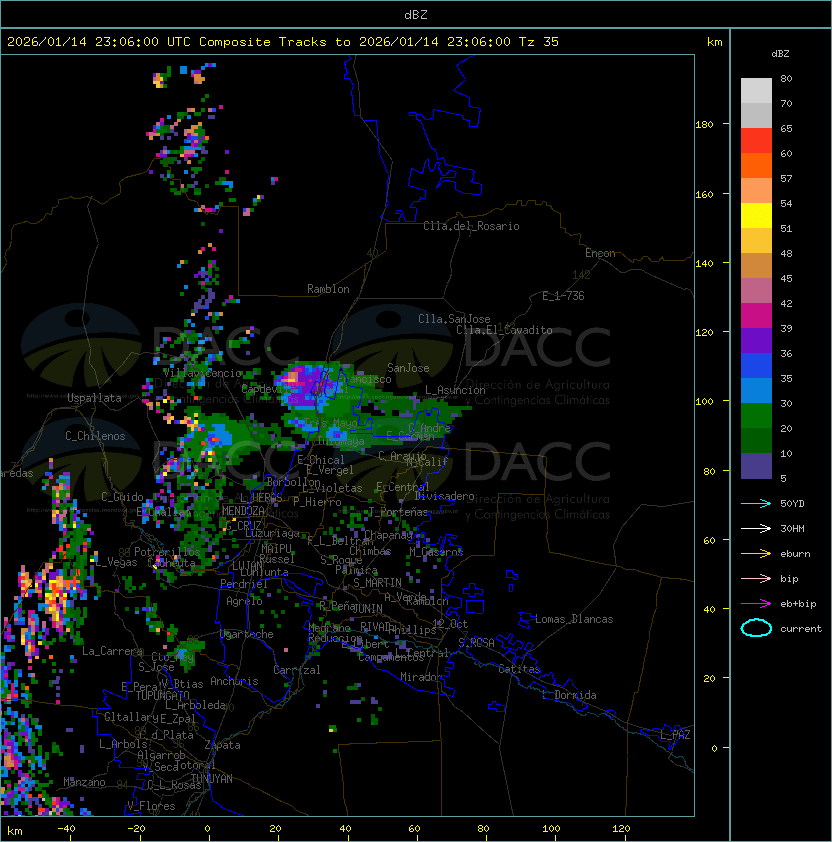Click the cyan 50YD arrow in legend
The image size is (832, 842).
point(756,503)
